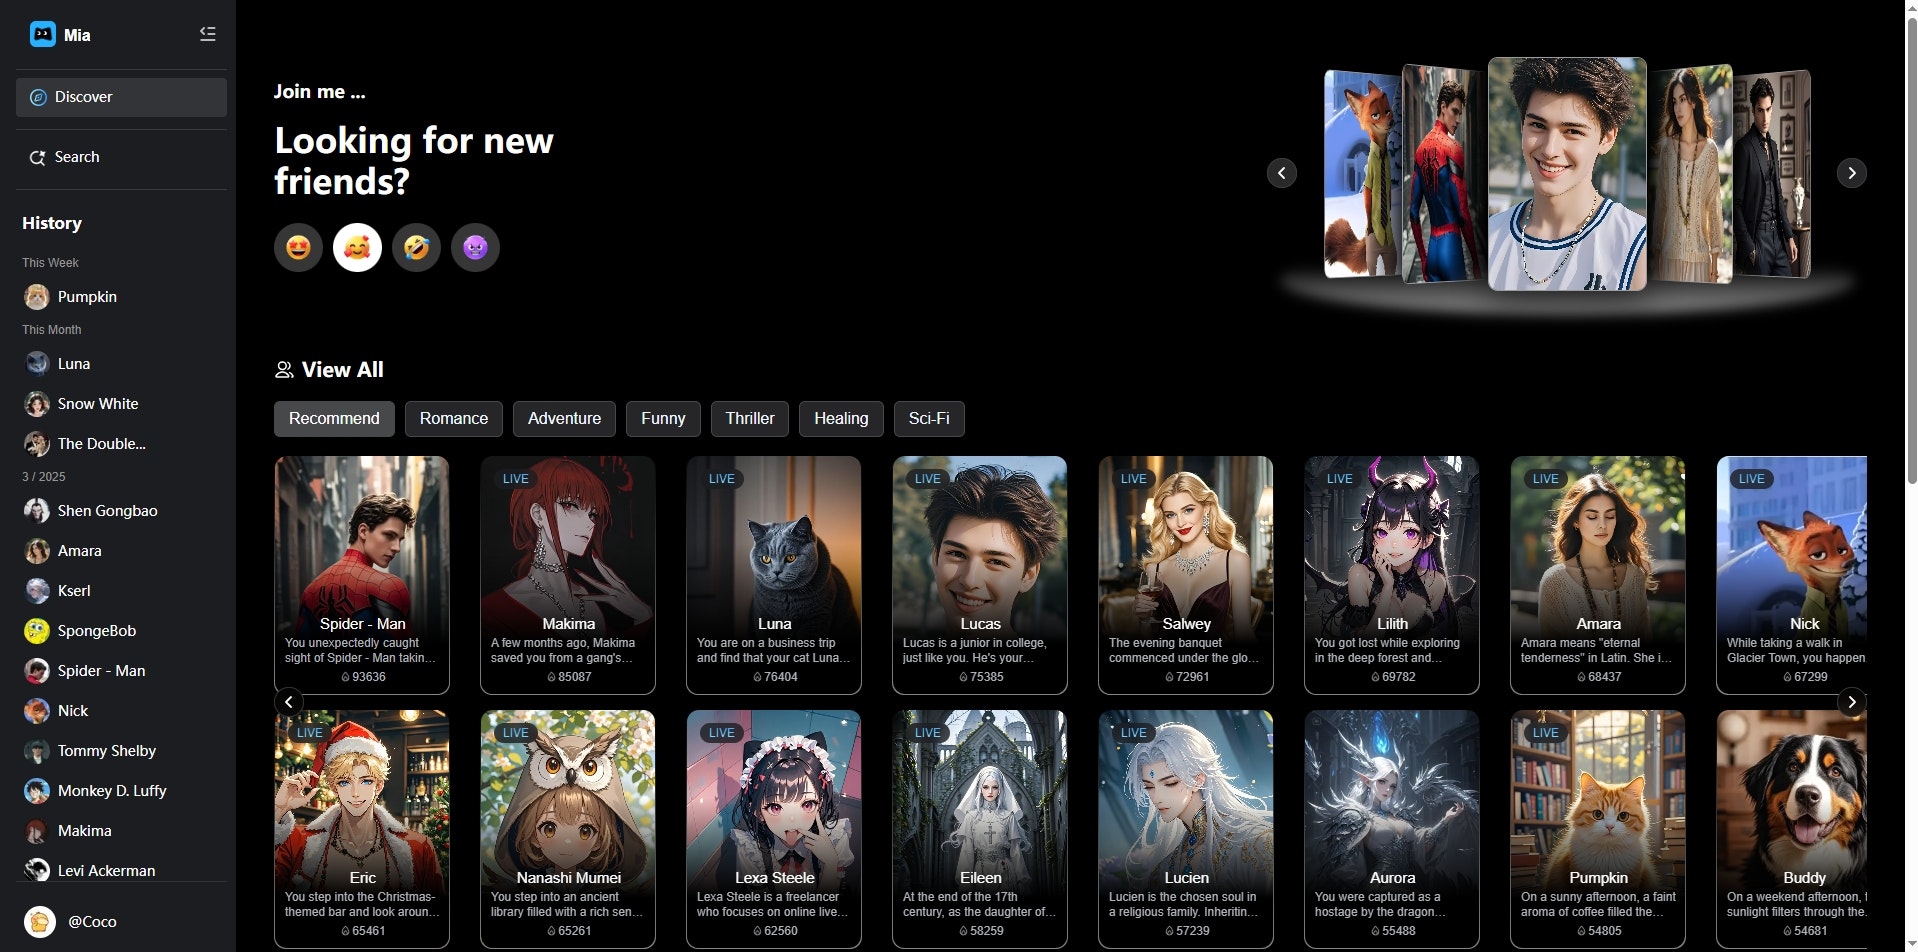Open Discover via the compass icon
This screenshot has width=1918, height=952.
click(x=38, y=97)
